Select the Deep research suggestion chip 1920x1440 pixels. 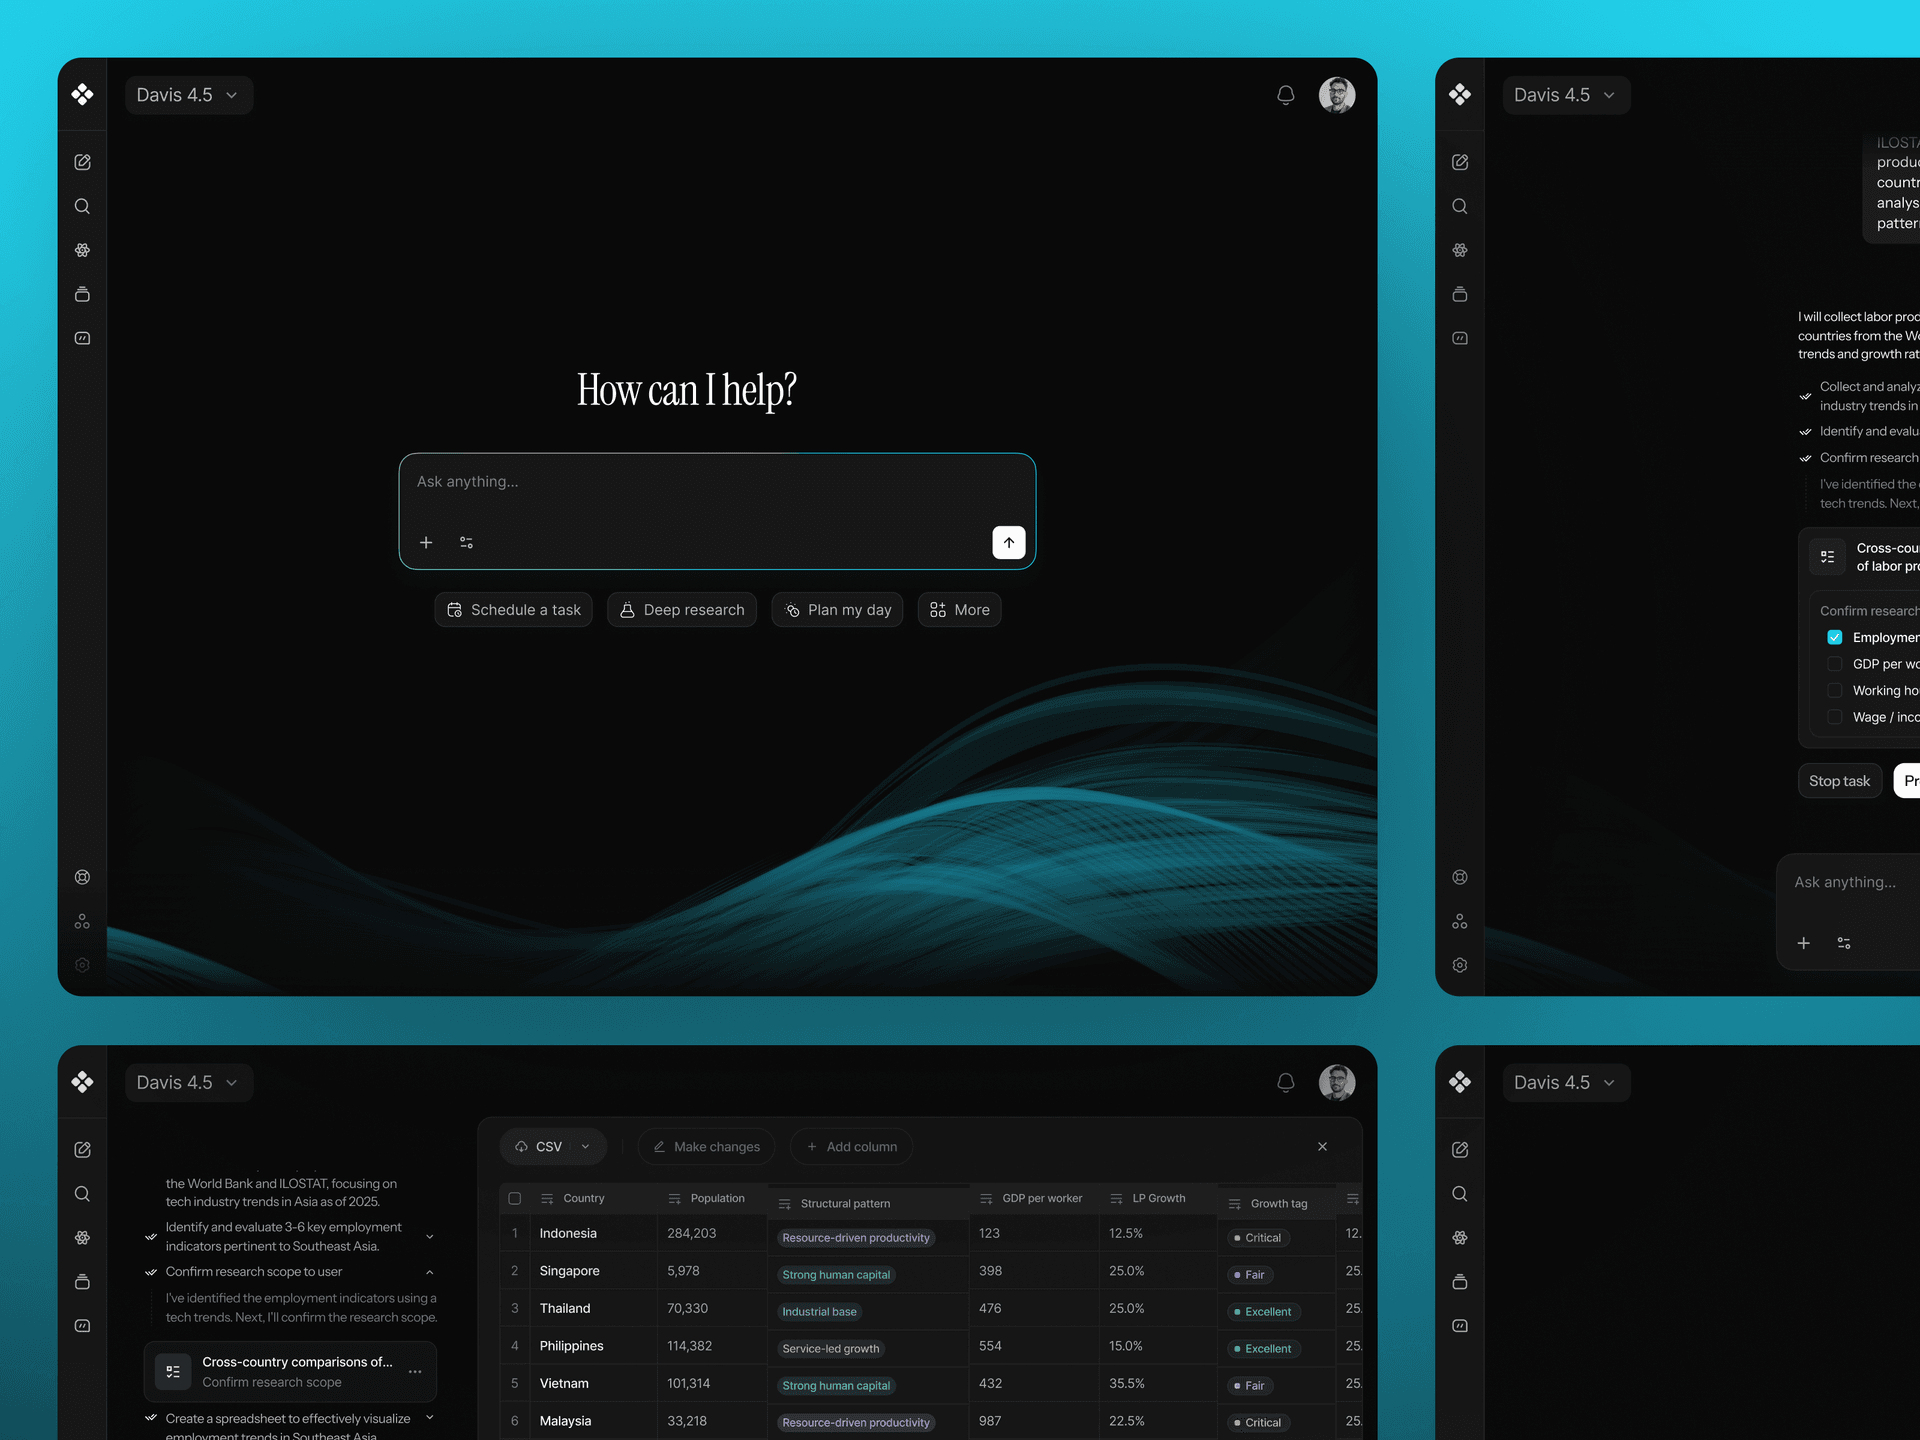click(682, 610)
